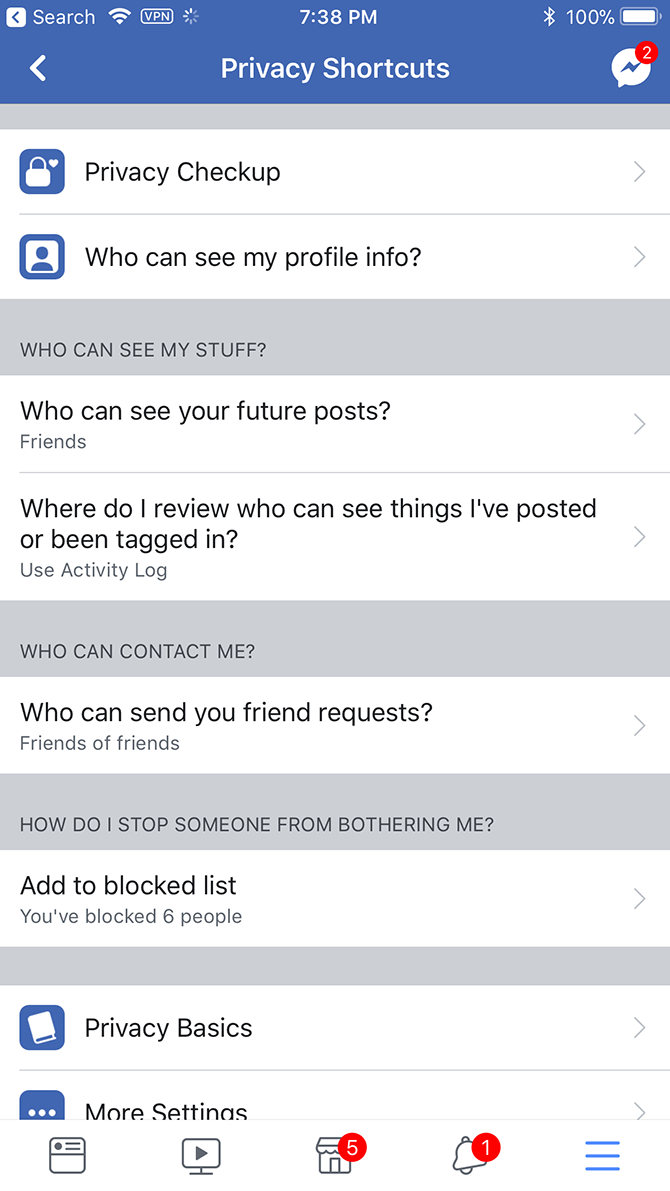The height and width of the screenshot is (1191, 670).
Task: Expand Privacy Checkup chevron
Action: 640,172
